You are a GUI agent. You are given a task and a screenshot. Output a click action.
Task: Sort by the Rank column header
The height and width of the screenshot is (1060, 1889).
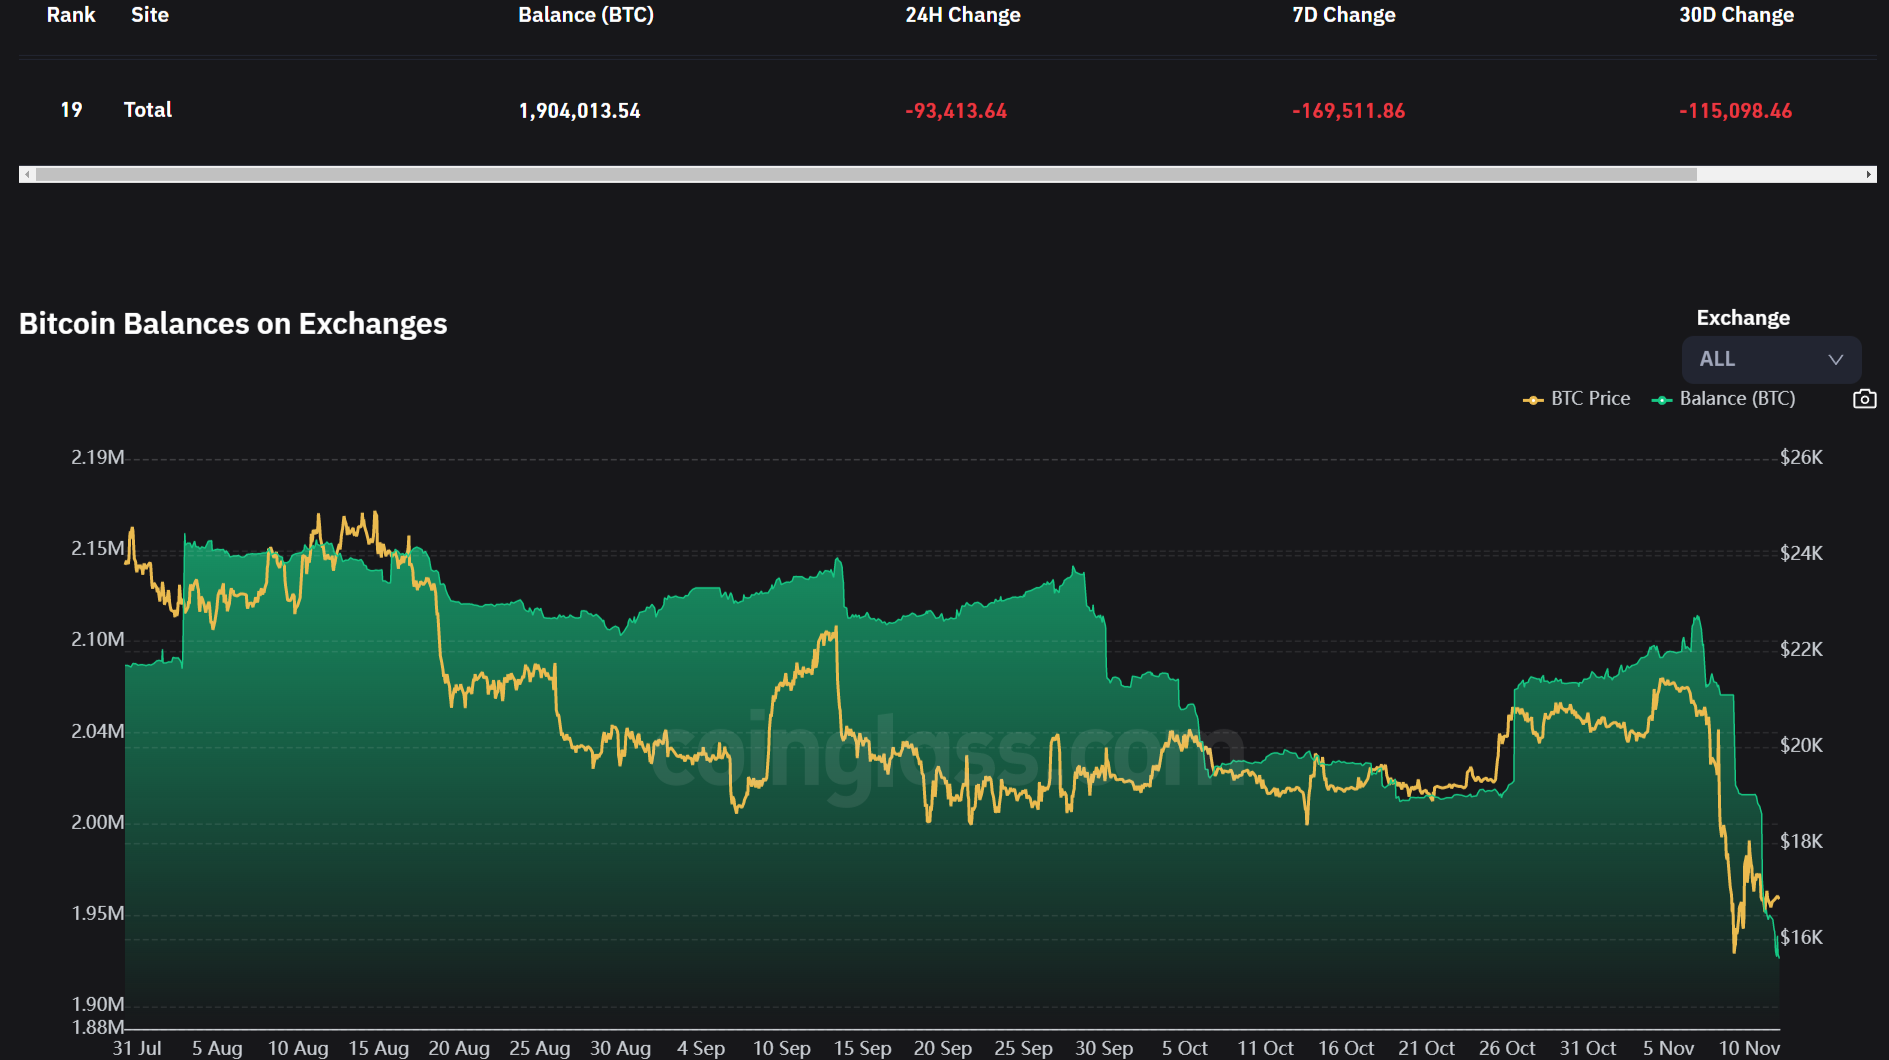coord(71,15)
